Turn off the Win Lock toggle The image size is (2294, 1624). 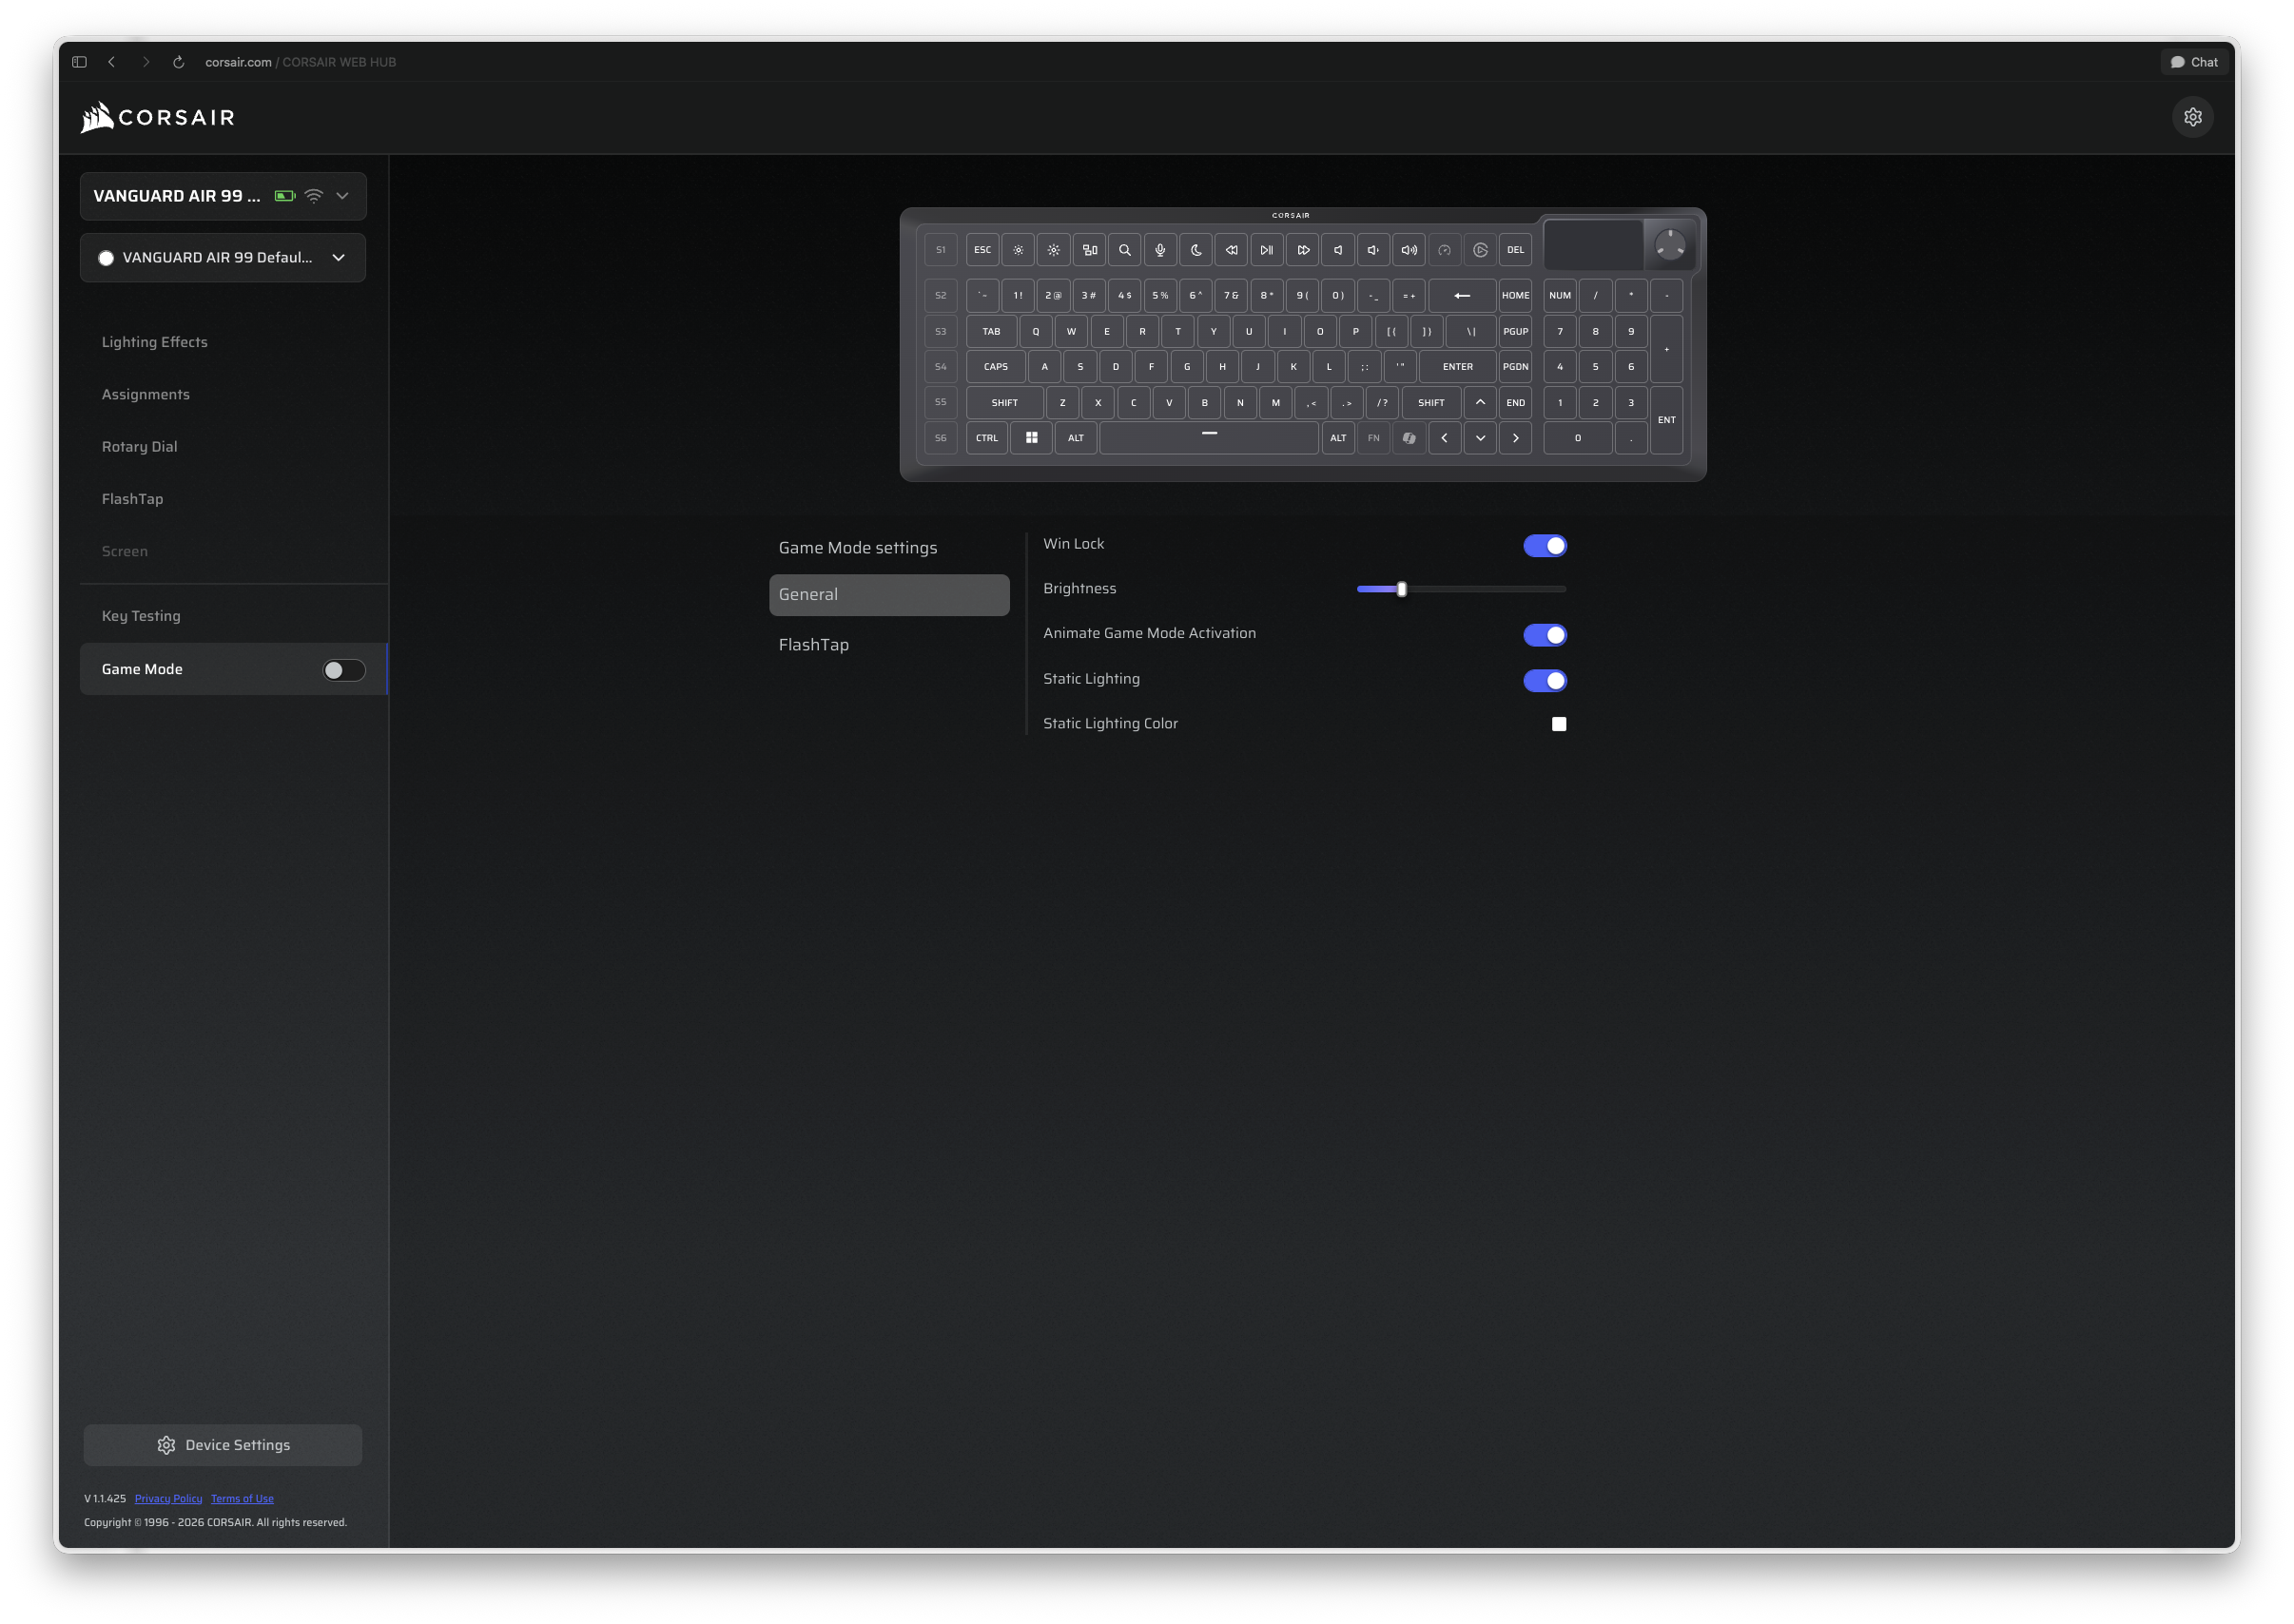1544,545
